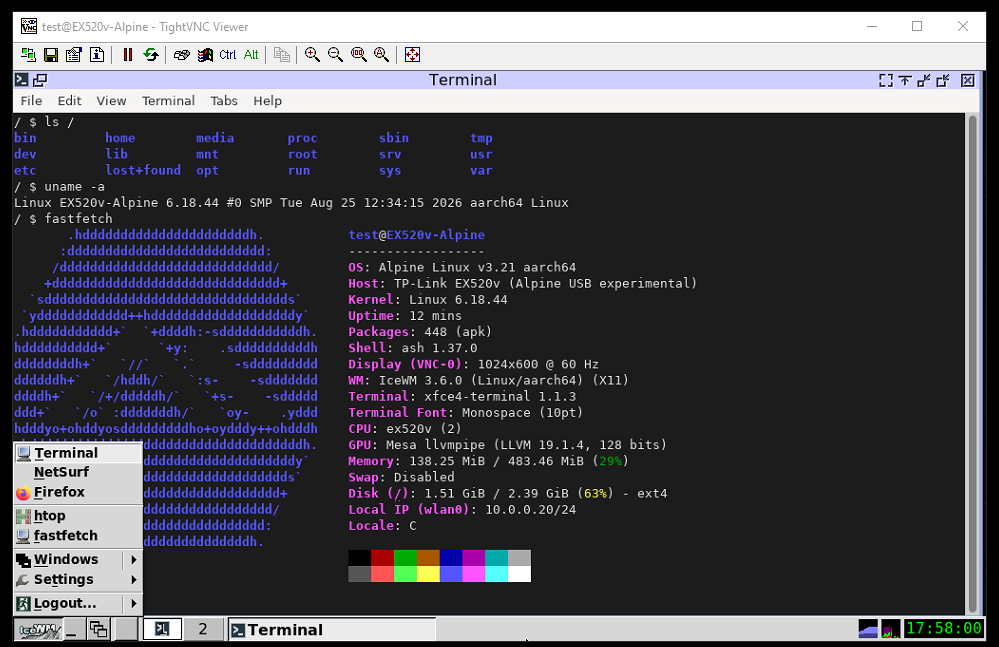Click the New connection toolbar icon
The height and width of the screenshot is (647, 999).
click(x=28, y=55)
